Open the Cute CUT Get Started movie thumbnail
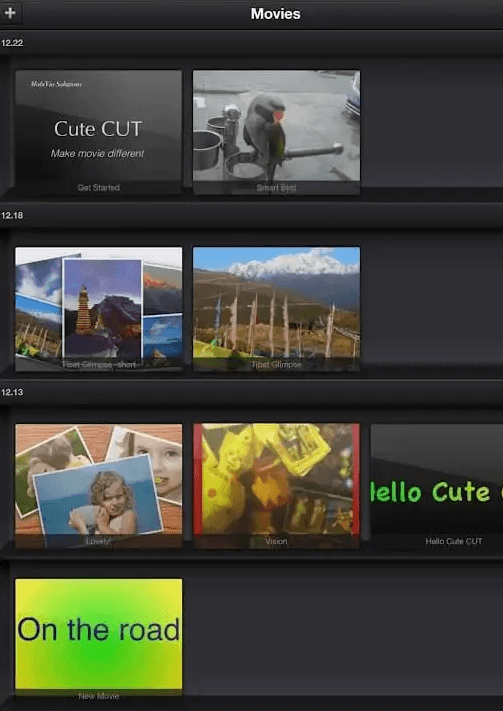The height and width of the screenshot is (711, 503). [98, 131]
